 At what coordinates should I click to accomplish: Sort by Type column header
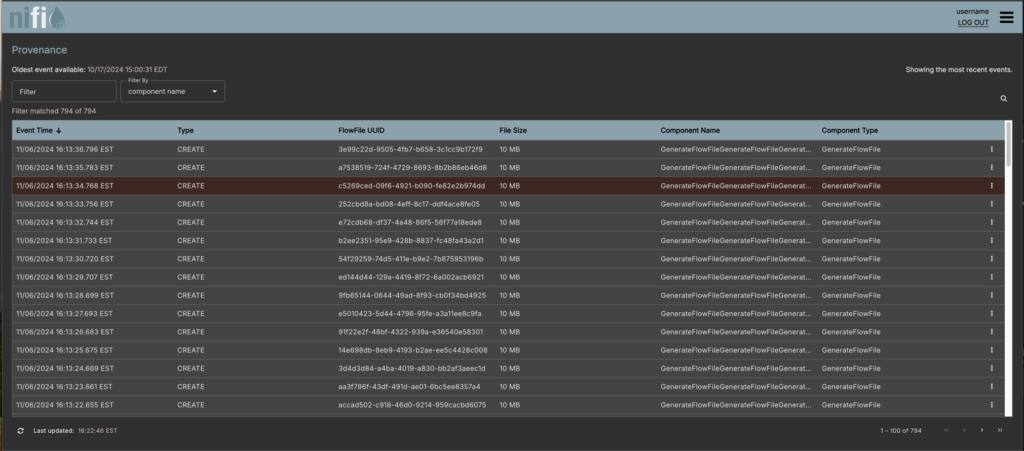click(185, 131)
